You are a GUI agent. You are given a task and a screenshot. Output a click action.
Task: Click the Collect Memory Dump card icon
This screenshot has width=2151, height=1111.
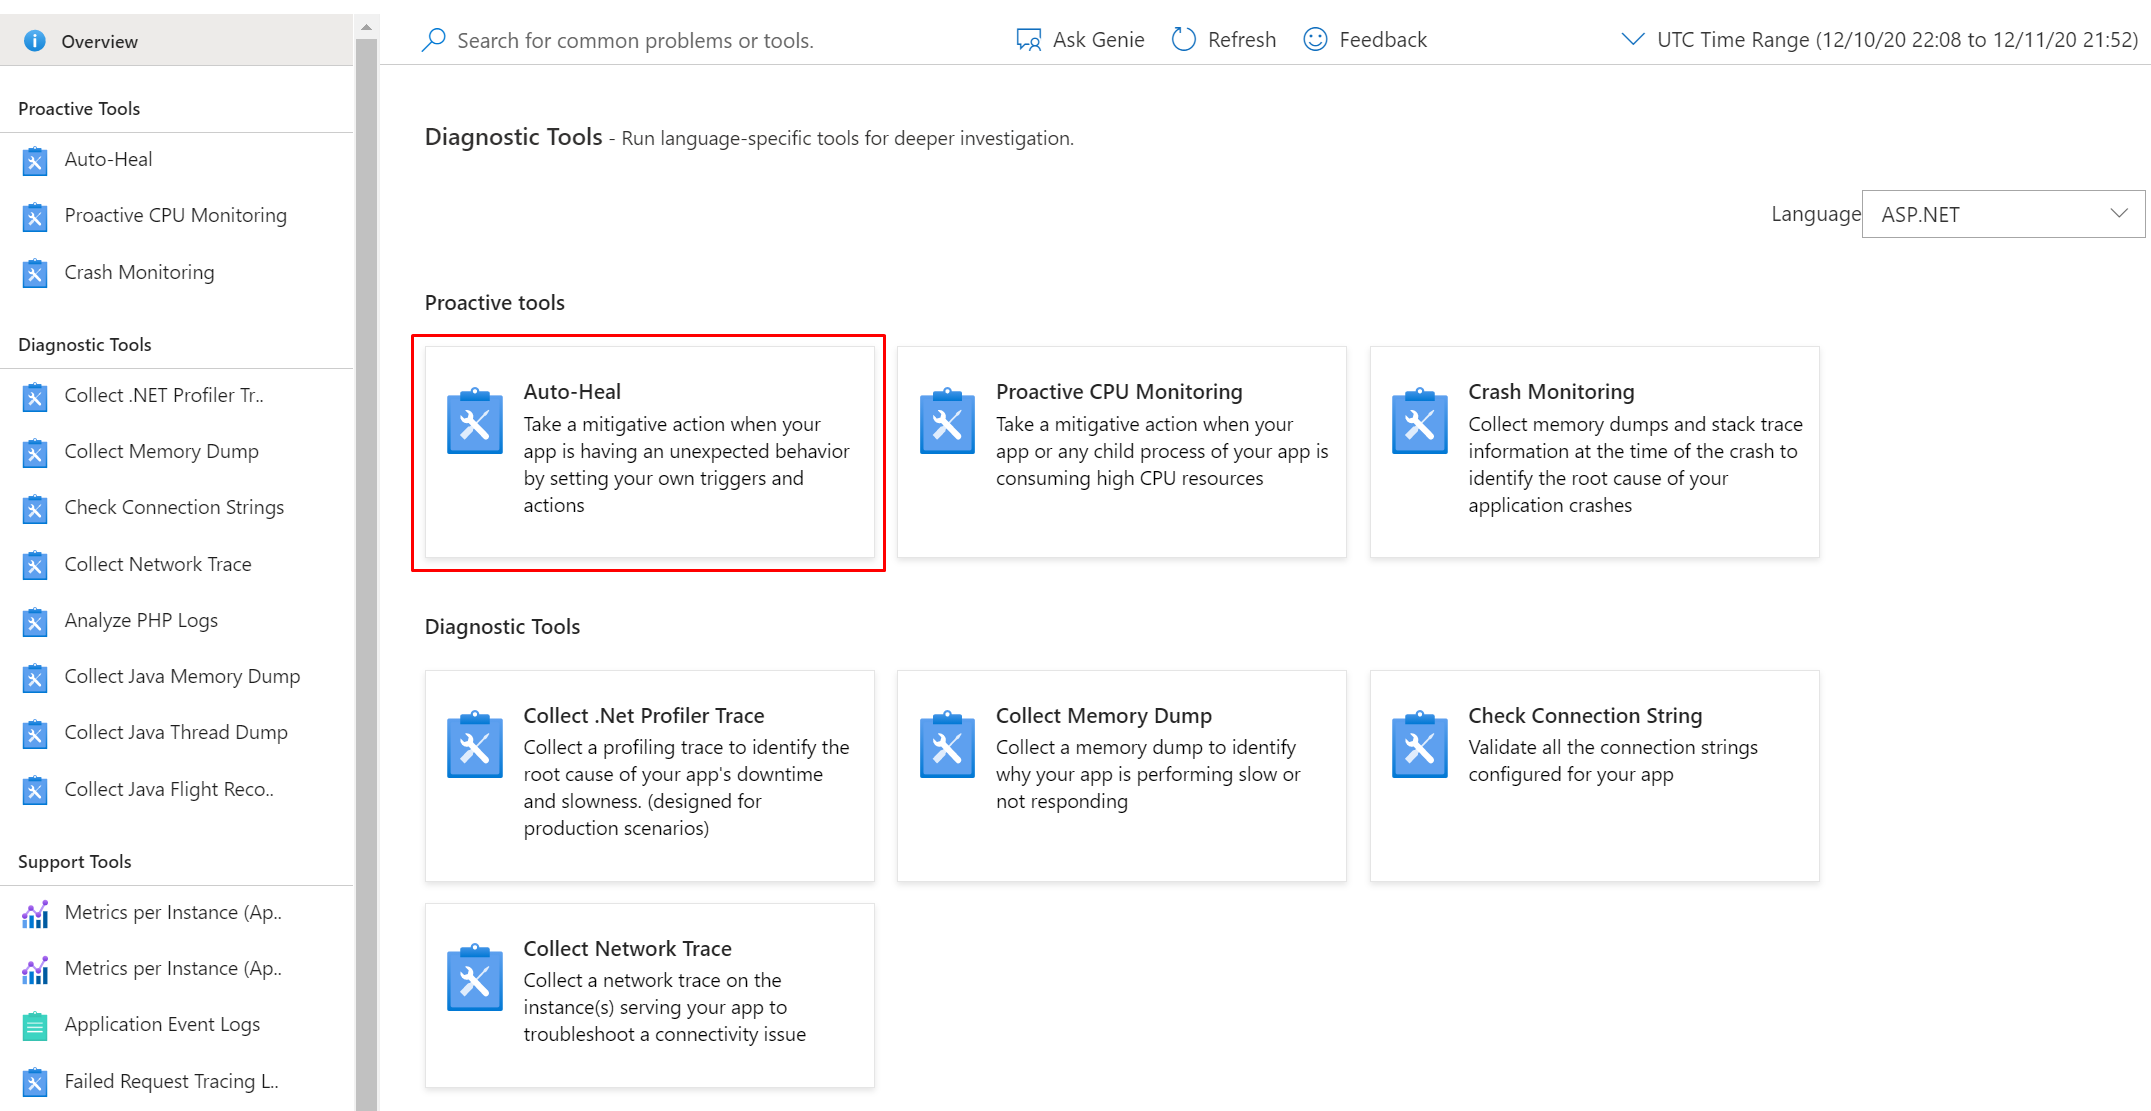946,746
